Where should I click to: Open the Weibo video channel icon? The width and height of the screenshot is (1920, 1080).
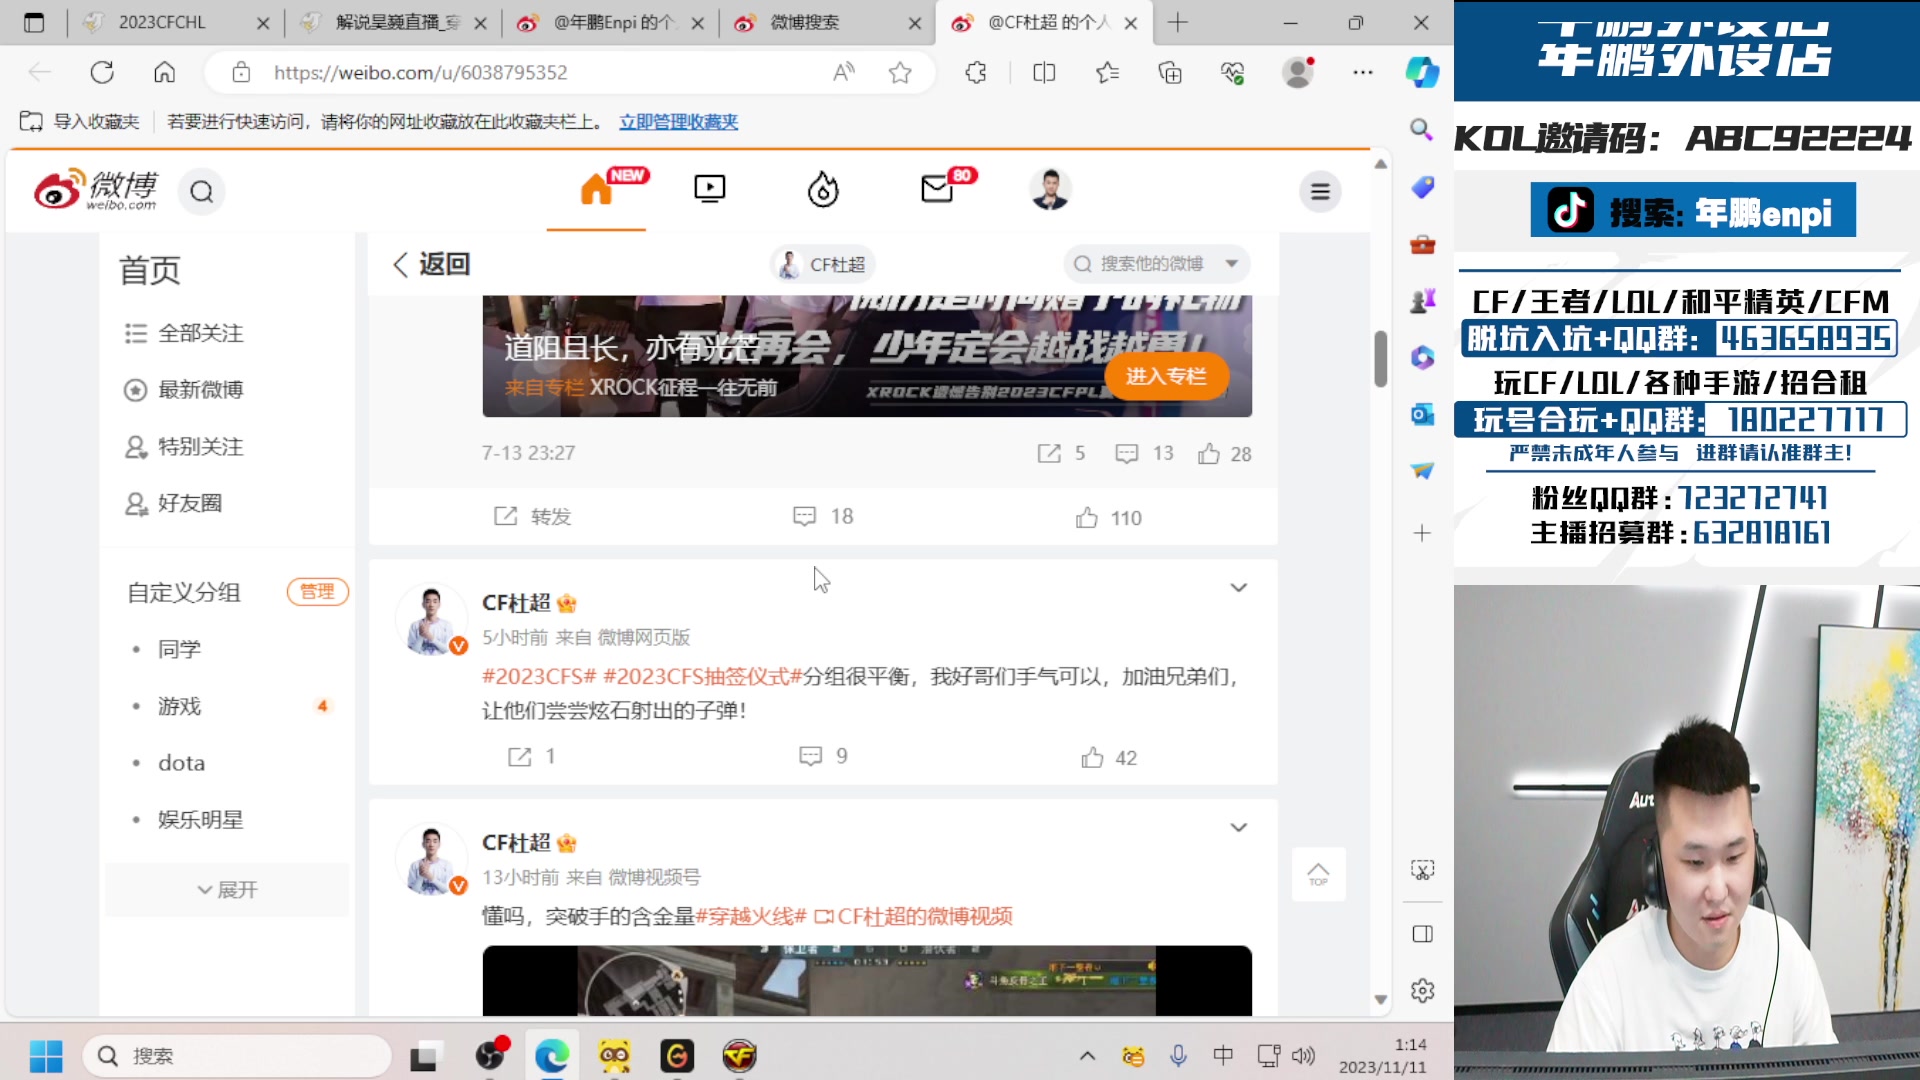coord(710,189)
